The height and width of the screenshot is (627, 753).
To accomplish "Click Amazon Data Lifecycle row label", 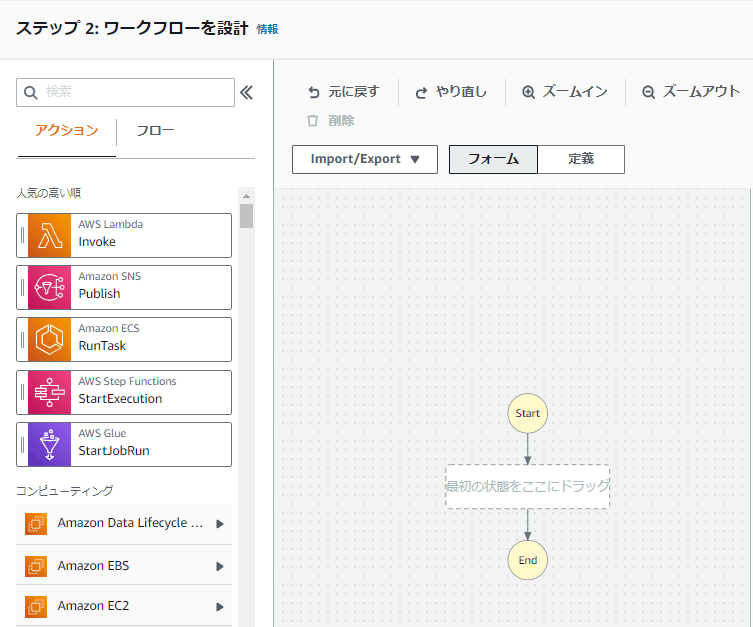I will click(x=130, y=523).
